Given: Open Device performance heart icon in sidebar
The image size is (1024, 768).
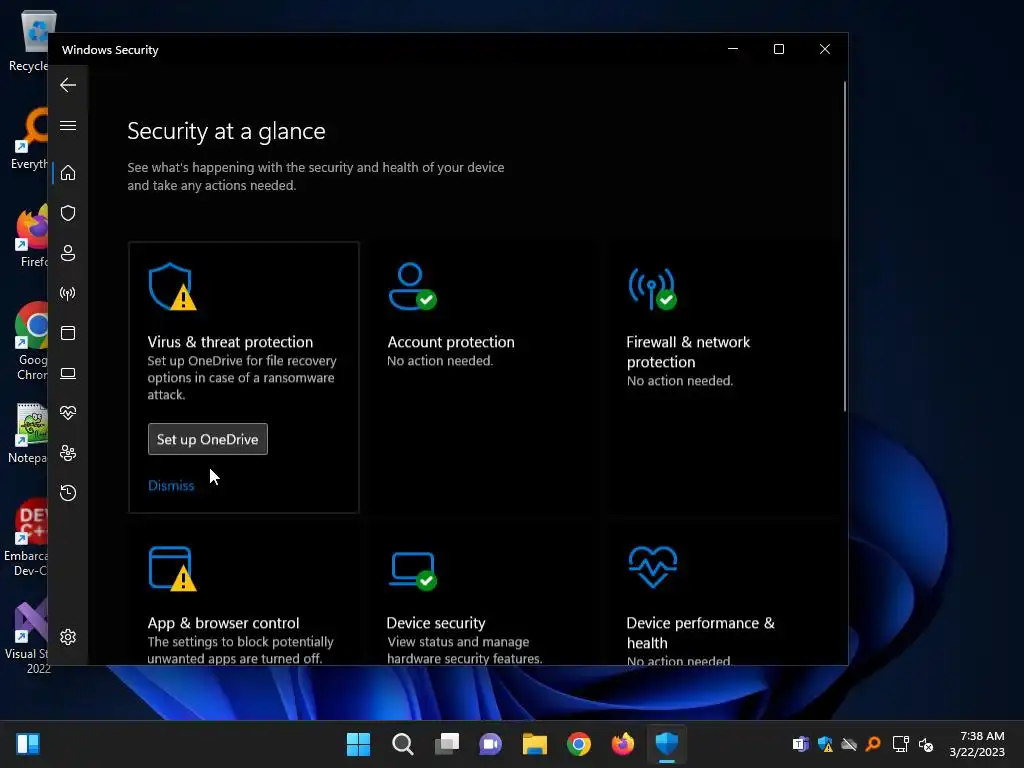Looking at the screenshot, I should click(68, 413).
